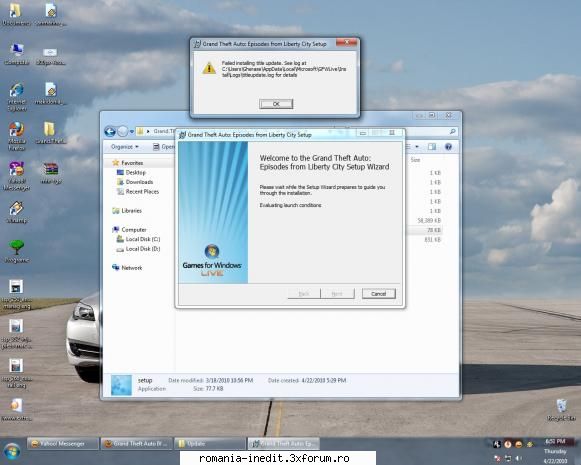Select the Yahoo! Messenger desktop icon
This screenshot has height=465, width=581.
[17, 176]
